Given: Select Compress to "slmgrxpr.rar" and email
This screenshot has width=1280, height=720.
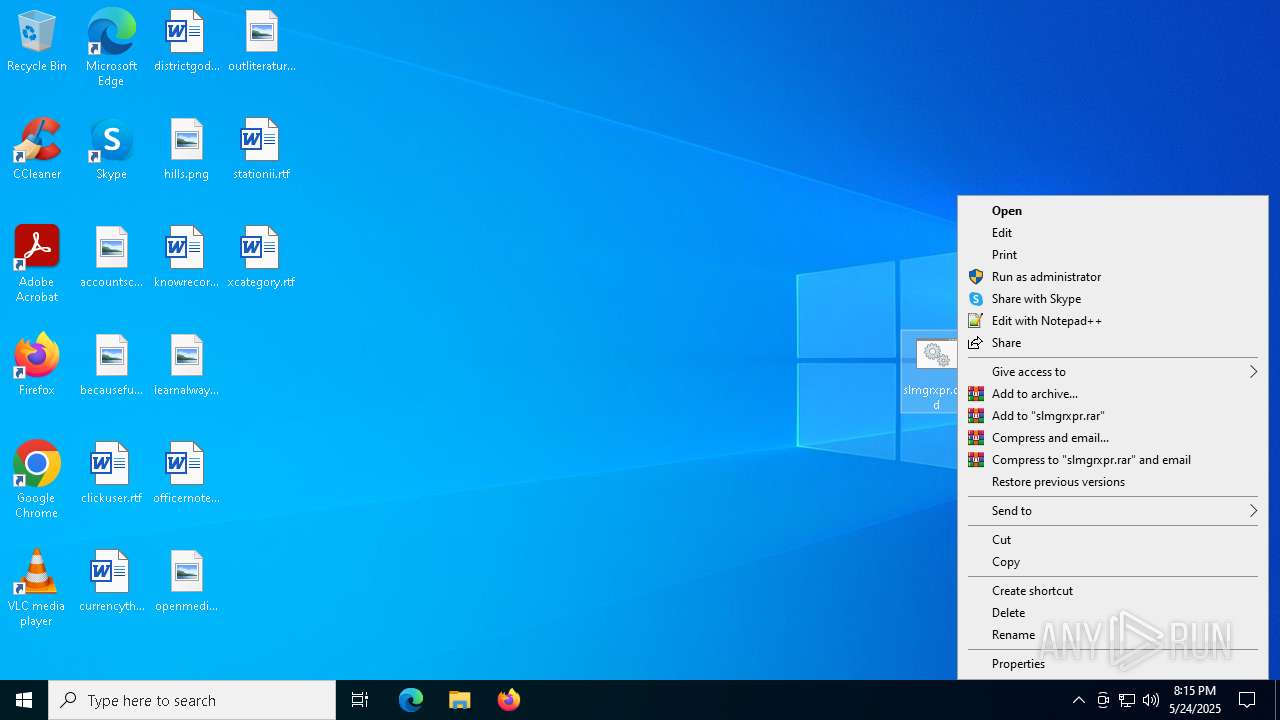Looking at the screenshot, I should (x=1113, y=460).
